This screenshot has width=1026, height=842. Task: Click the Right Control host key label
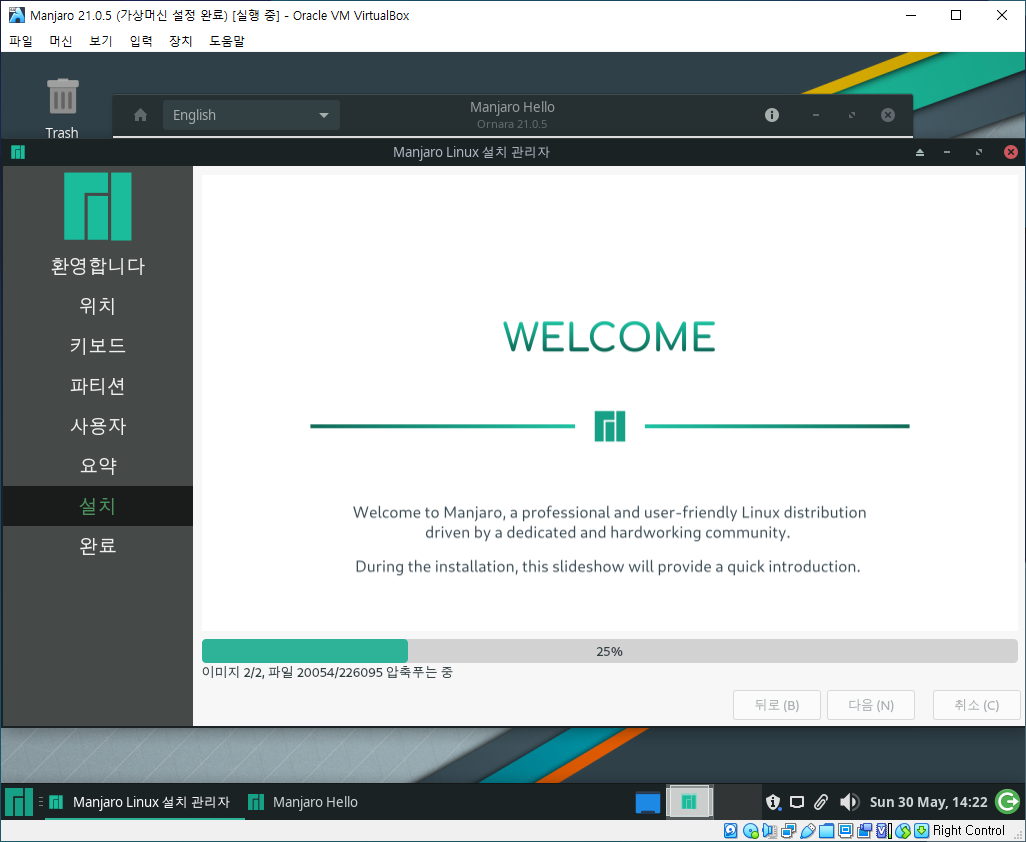[x=968, y=831]
